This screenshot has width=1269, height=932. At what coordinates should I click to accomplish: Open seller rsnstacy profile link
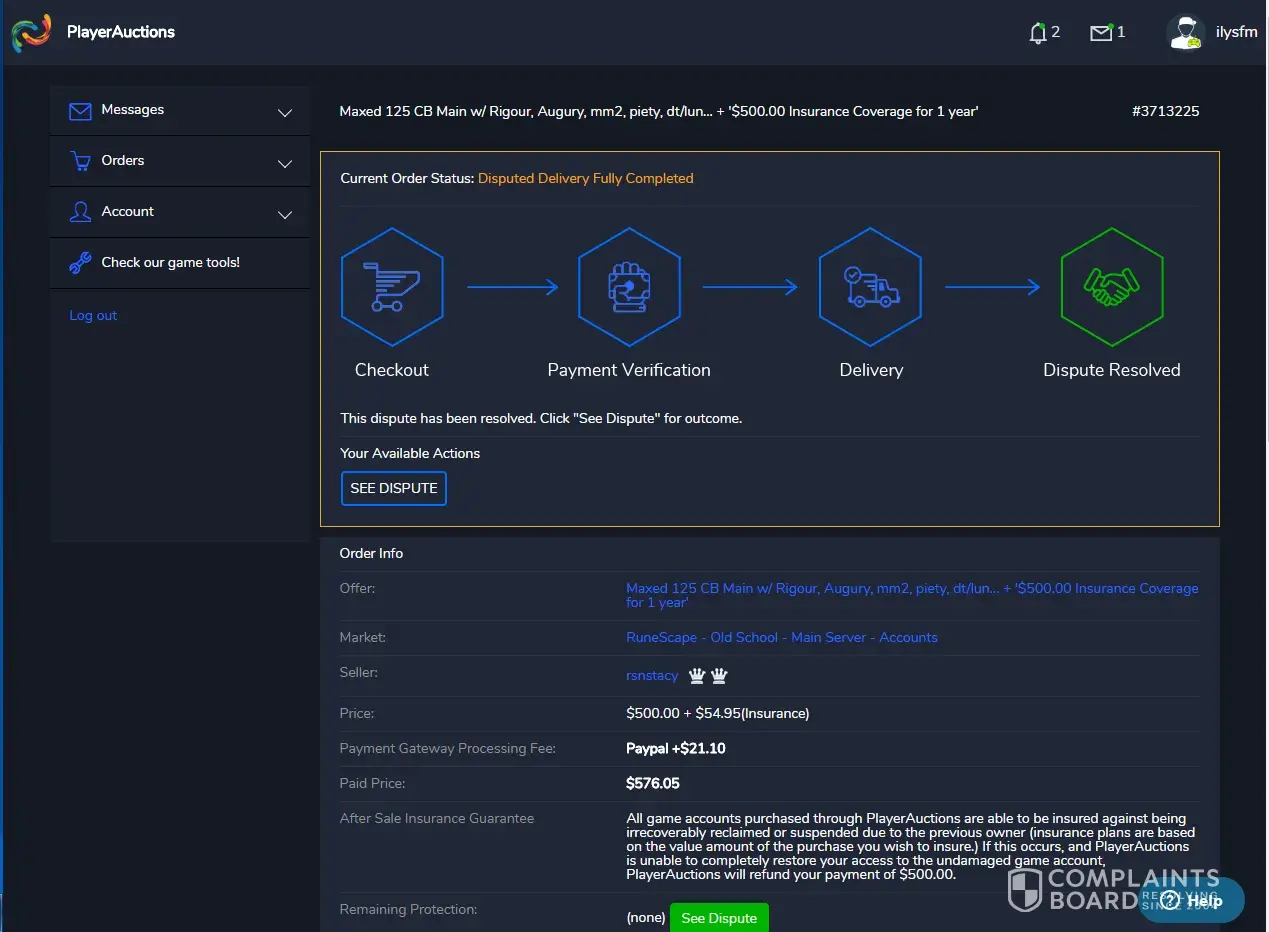[x=652, y=676]
